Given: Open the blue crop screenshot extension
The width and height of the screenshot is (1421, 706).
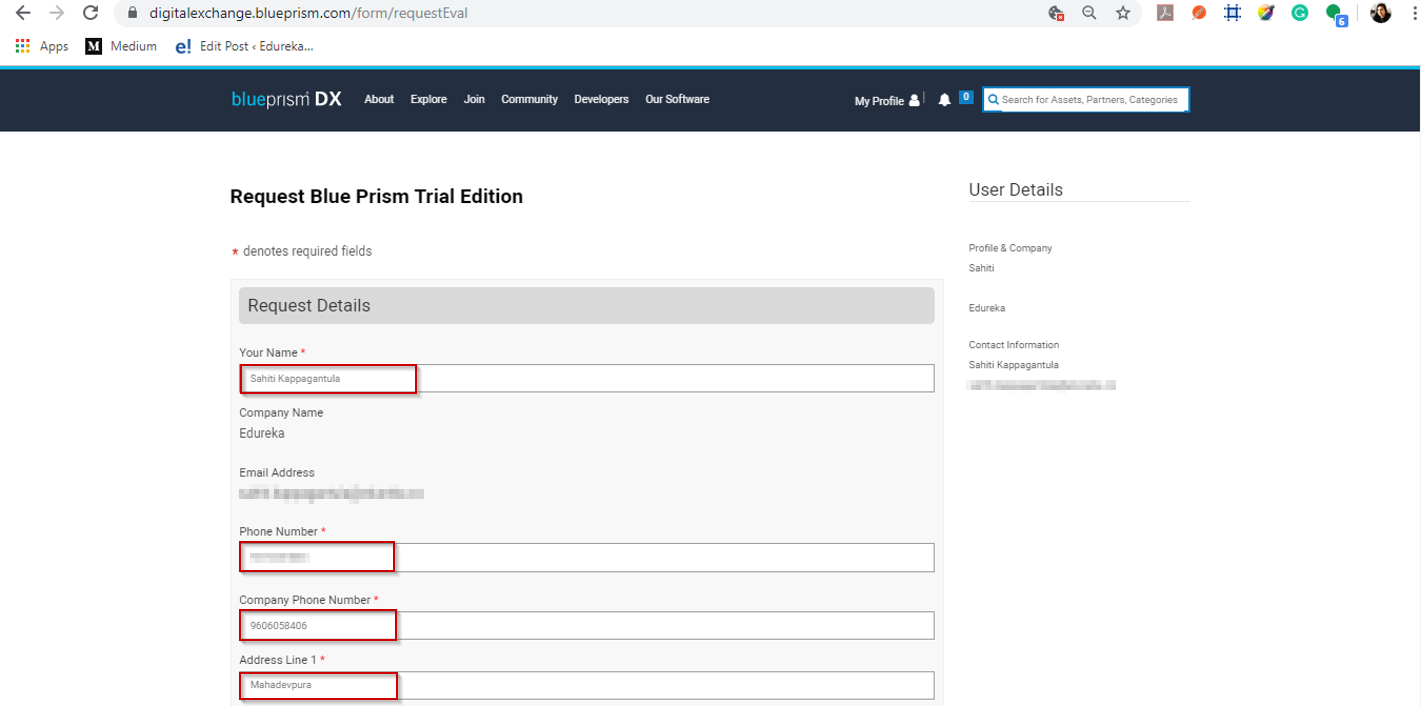Looking at the screenshot, I should [1233, 13].
